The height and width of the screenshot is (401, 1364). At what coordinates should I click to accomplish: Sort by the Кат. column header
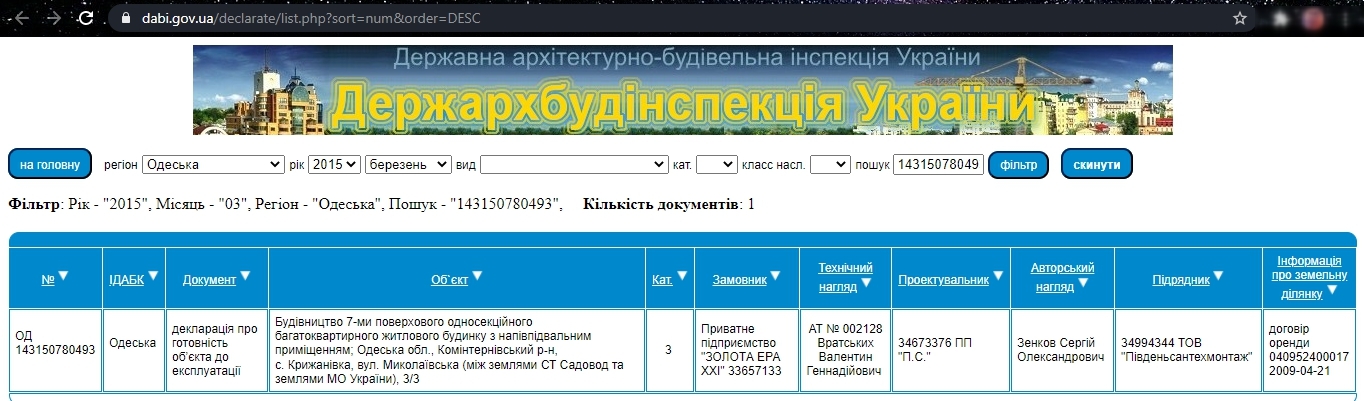click(662, 280)
